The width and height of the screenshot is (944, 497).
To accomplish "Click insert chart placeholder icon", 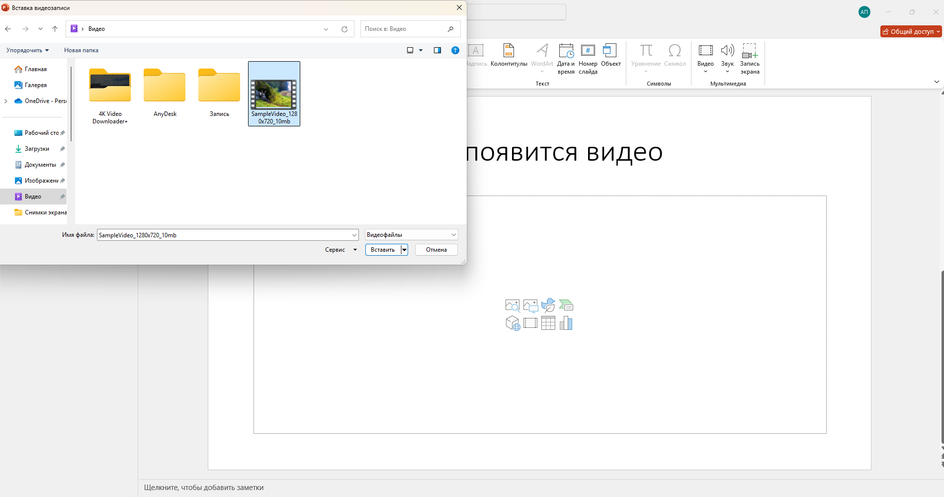I will coord(566,323).
